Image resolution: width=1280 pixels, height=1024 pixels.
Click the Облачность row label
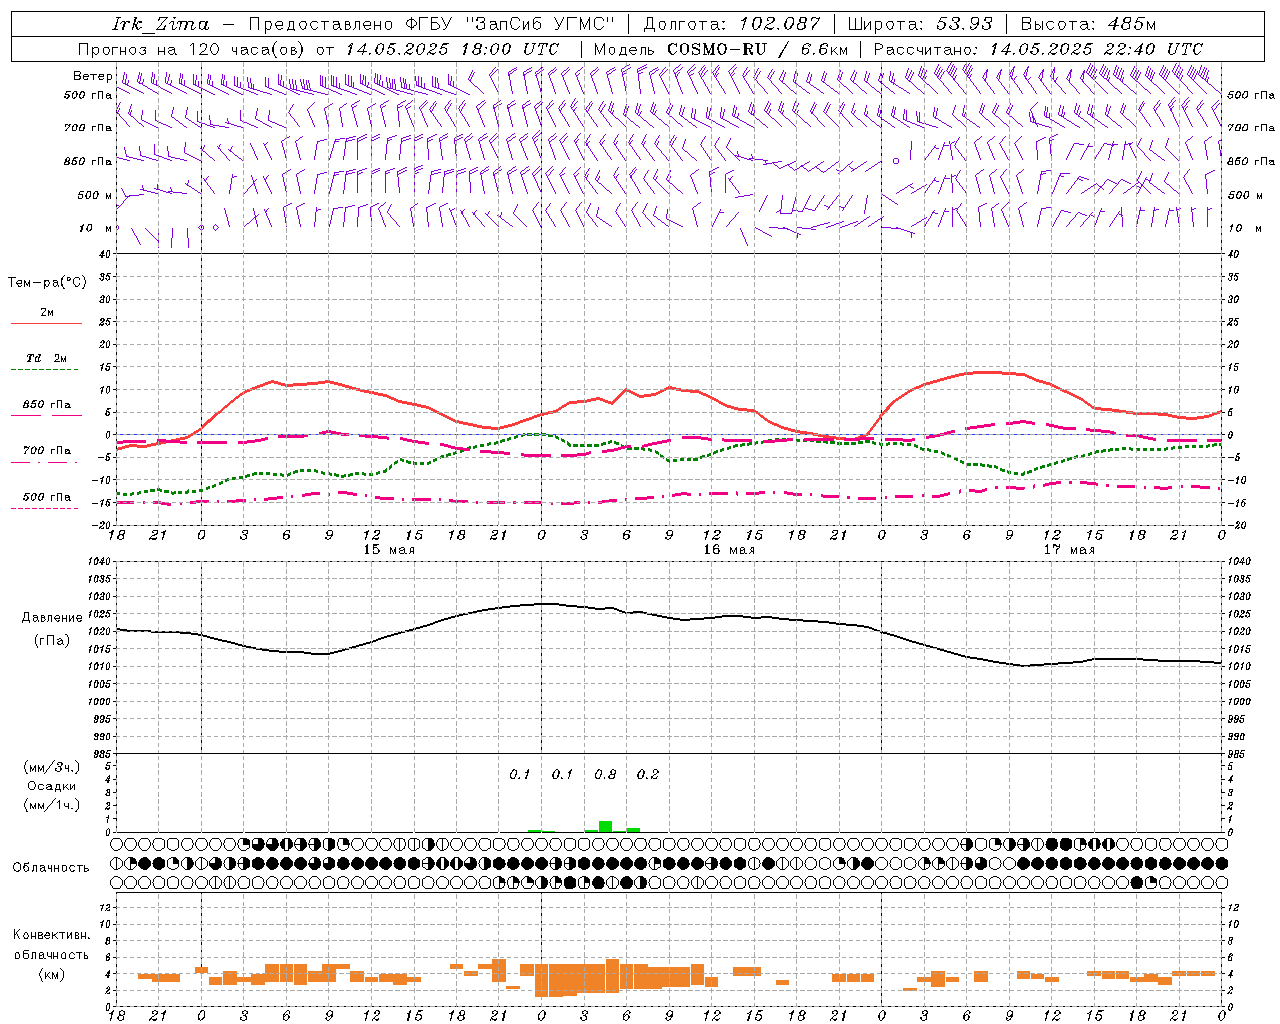51,868
